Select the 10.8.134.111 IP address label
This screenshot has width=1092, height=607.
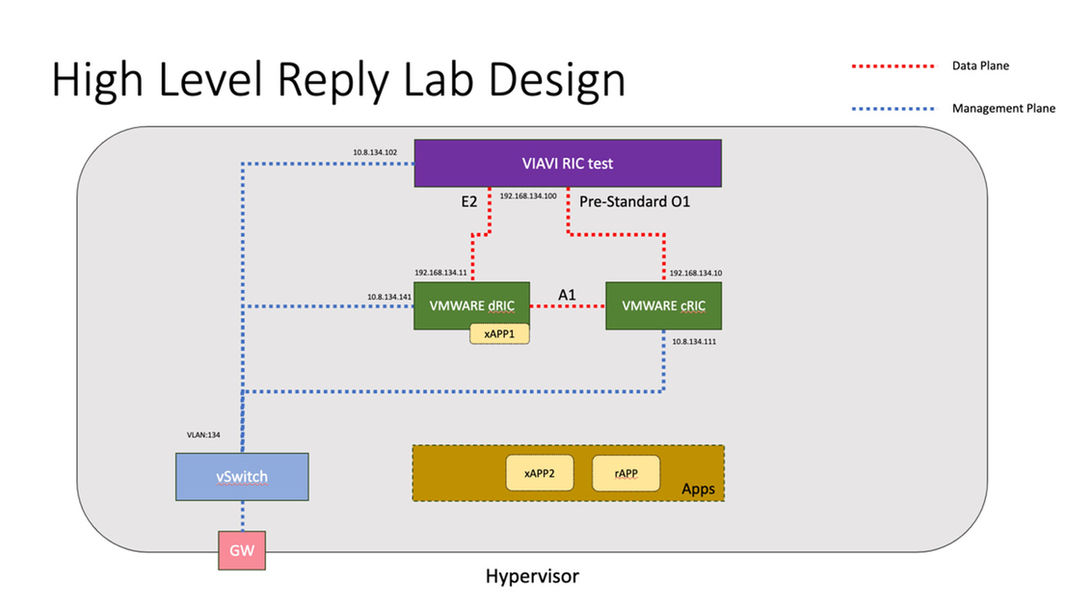point(694,341)
